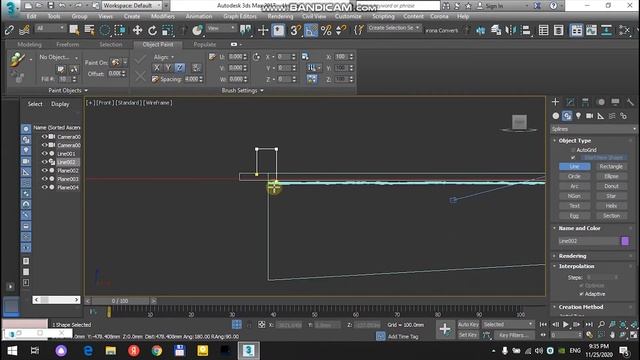Viewport: 640px width, 360px height.
Task: Toggle the 3D Snaps button
Action: coord(295,30)
